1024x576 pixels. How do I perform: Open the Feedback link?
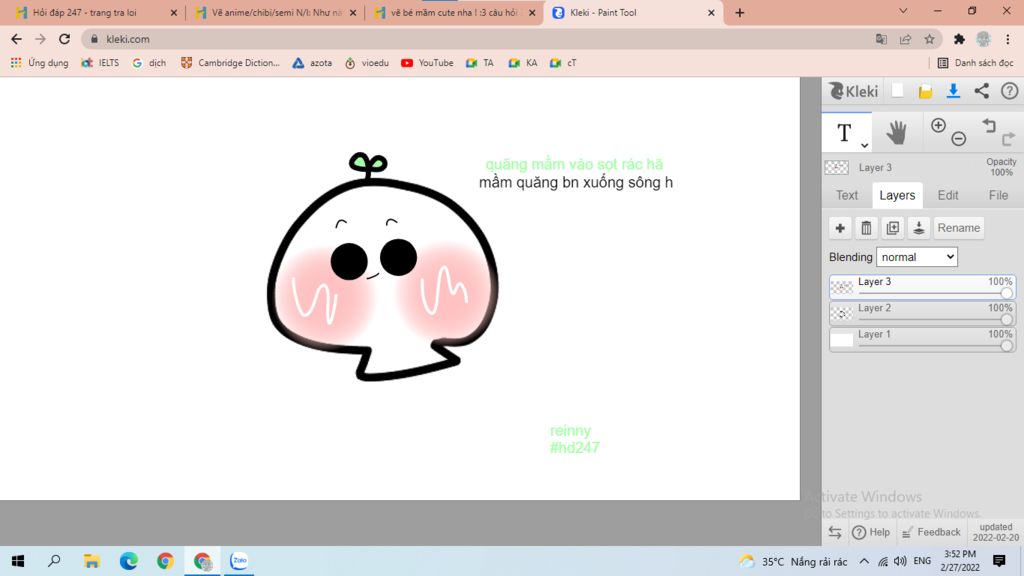pos(931,532)
